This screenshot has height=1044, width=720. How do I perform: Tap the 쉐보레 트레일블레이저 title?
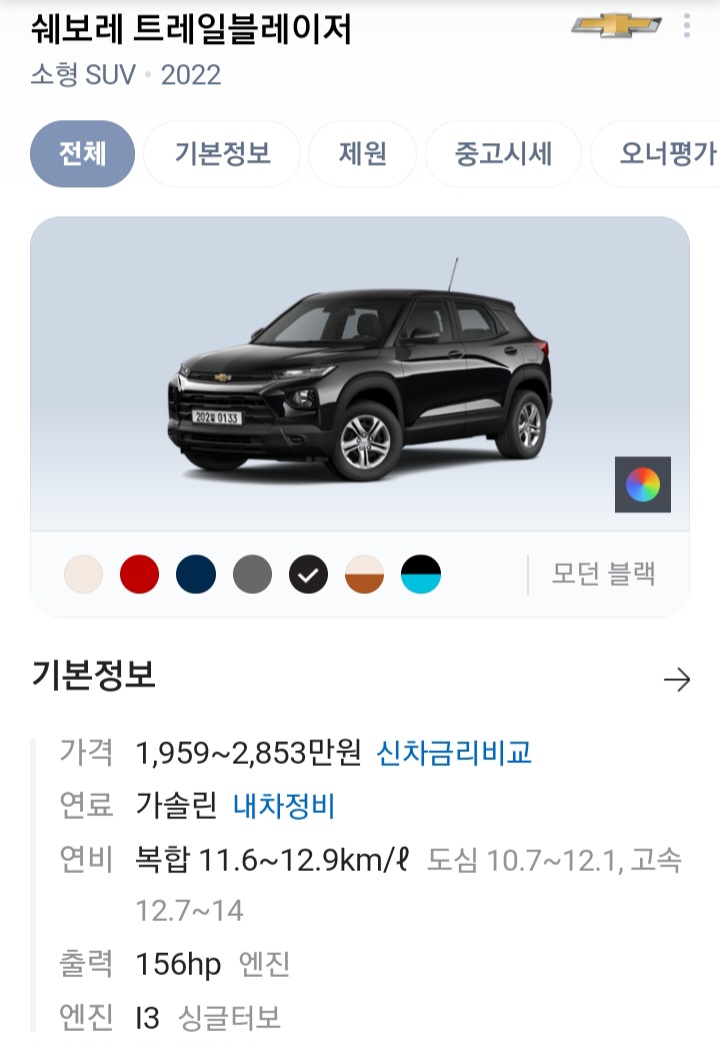191,29
